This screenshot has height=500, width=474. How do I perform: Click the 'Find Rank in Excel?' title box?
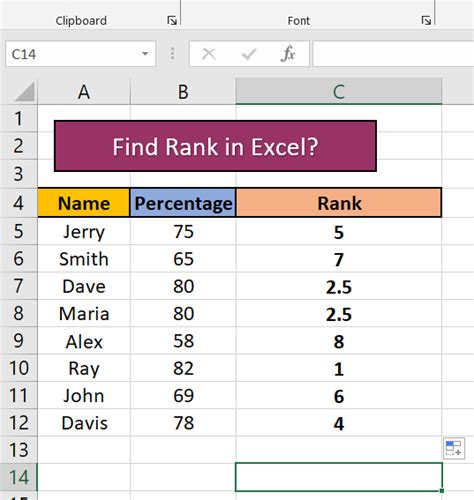click(215, 146)
